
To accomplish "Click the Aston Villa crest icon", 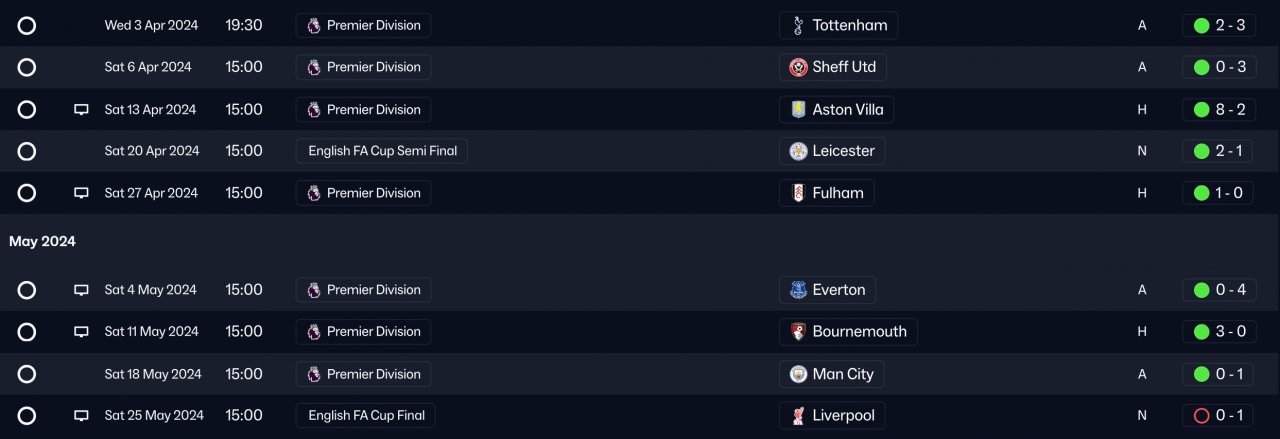I will point(798,109).
